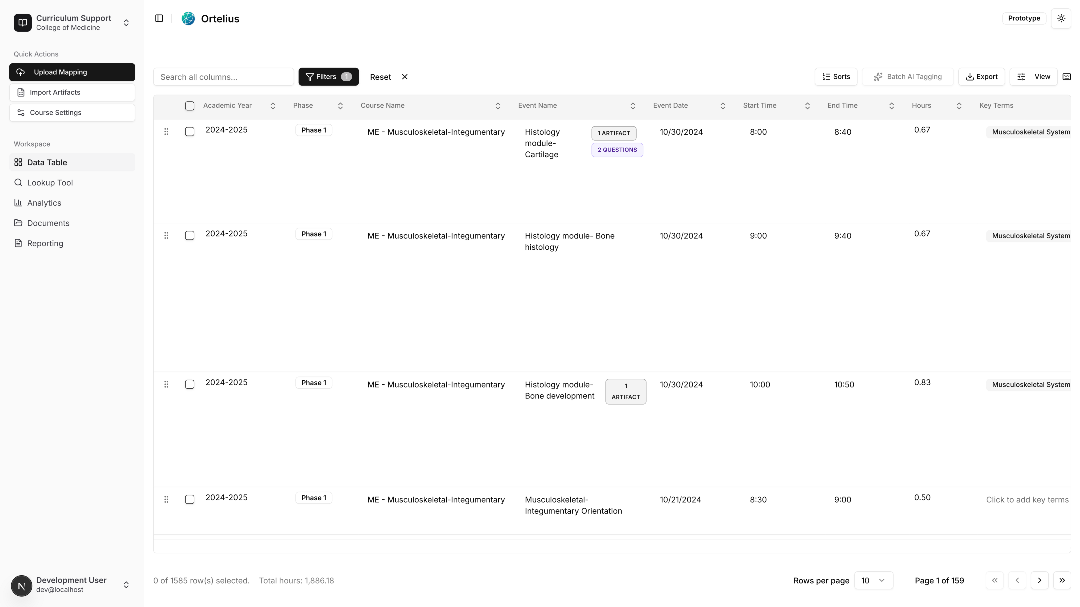Click the Upload Mapping button
This screenshot has height=607, width=1080.
[72, 72]
